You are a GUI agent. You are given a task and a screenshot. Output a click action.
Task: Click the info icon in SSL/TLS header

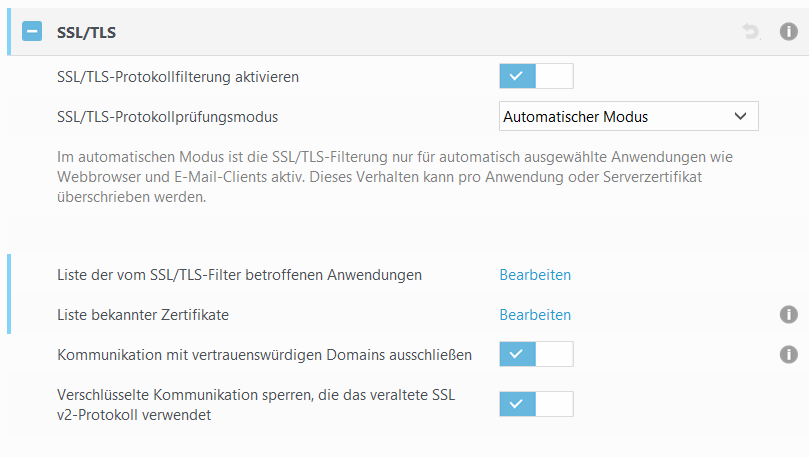pyautogui.click(x=788, y=32)
